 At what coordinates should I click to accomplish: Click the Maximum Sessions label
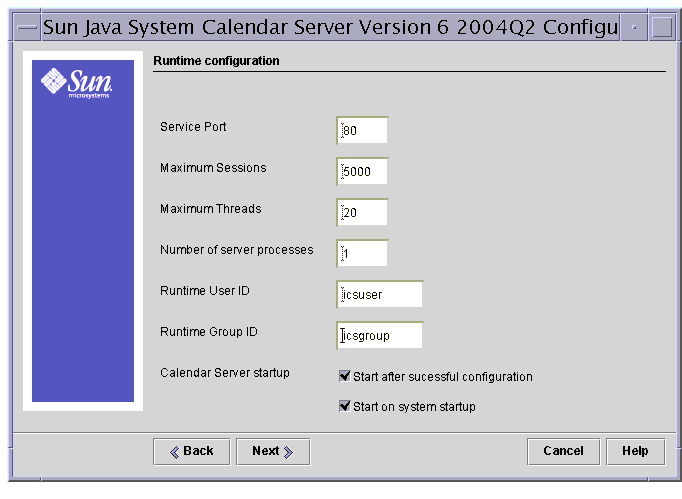pos(213,167)
